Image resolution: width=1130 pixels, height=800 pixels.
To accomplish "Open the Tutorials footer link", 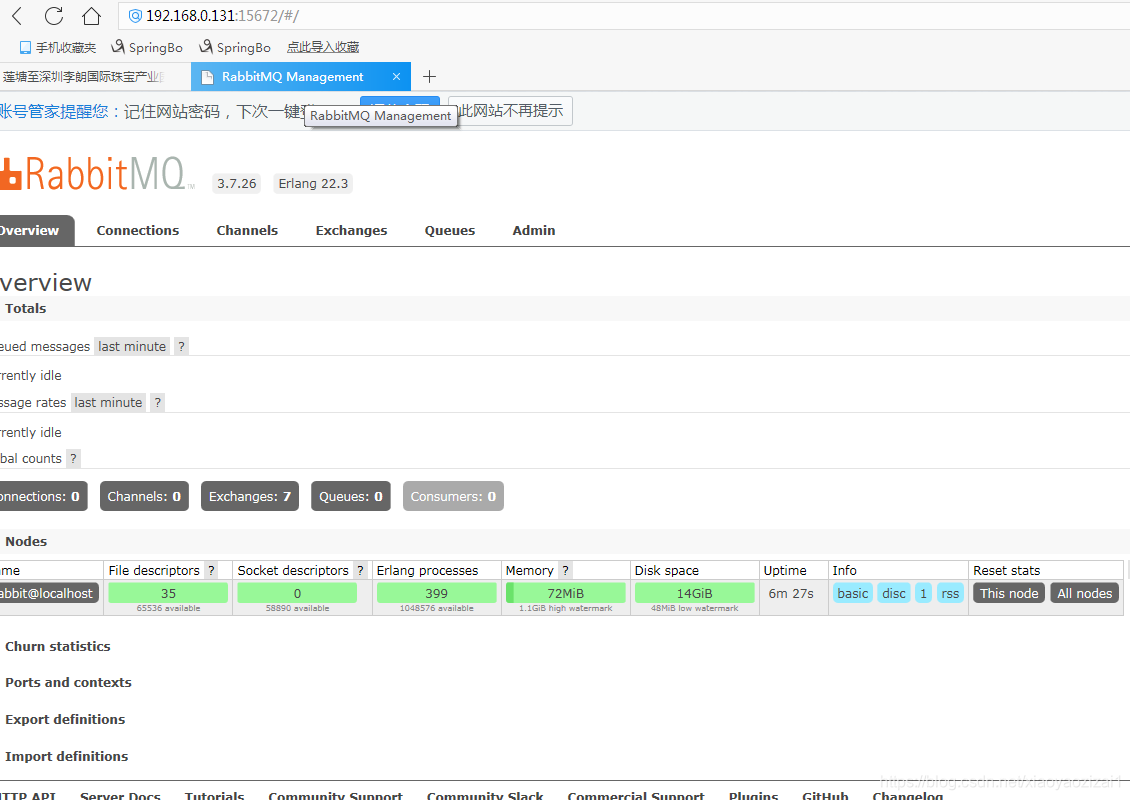I will click(215, 795).
